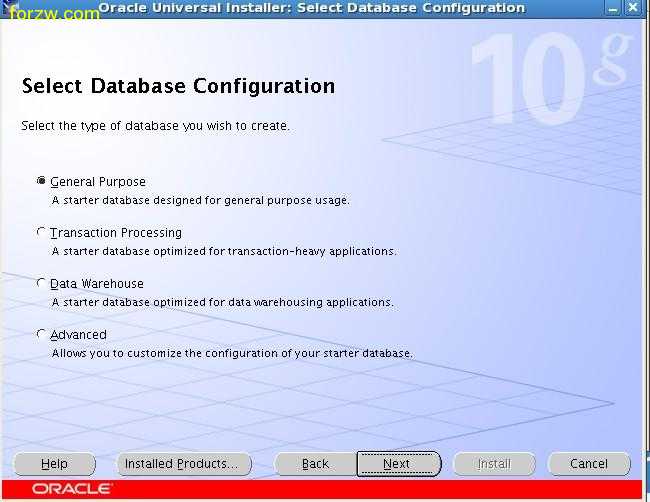
Task: Open the Help button
Action: (x=54, y=464)
